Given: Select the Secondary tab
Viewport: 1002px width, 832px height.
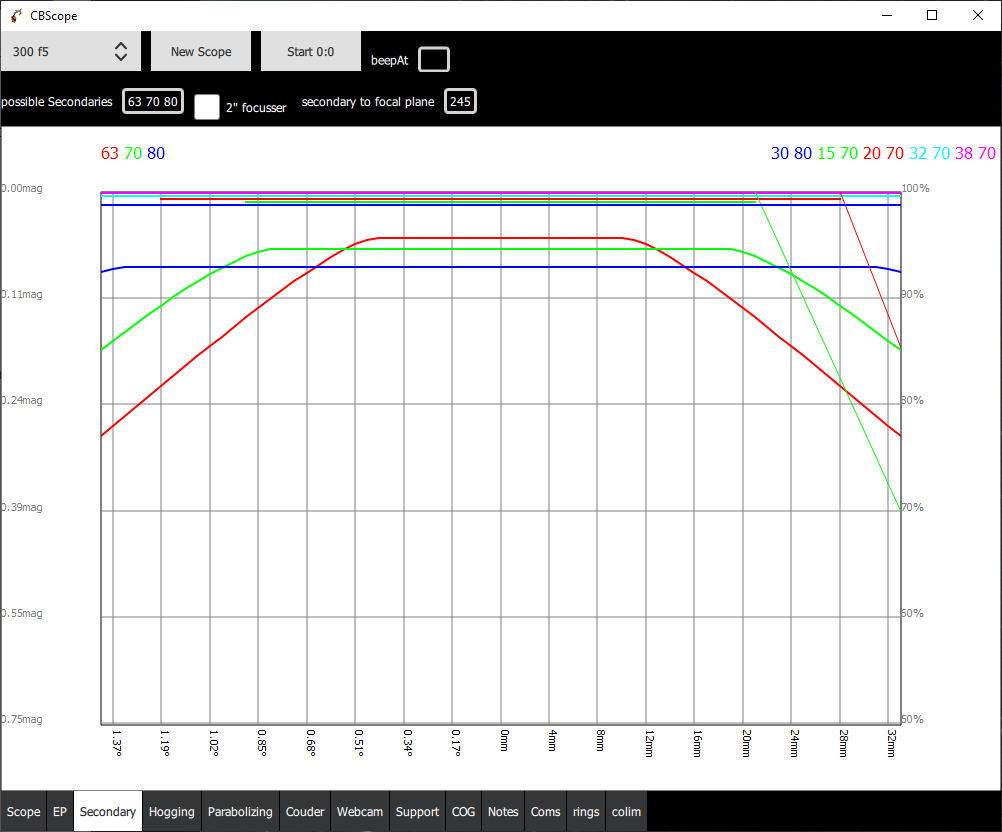Looking at the screenshot, I should coord(108,812).
